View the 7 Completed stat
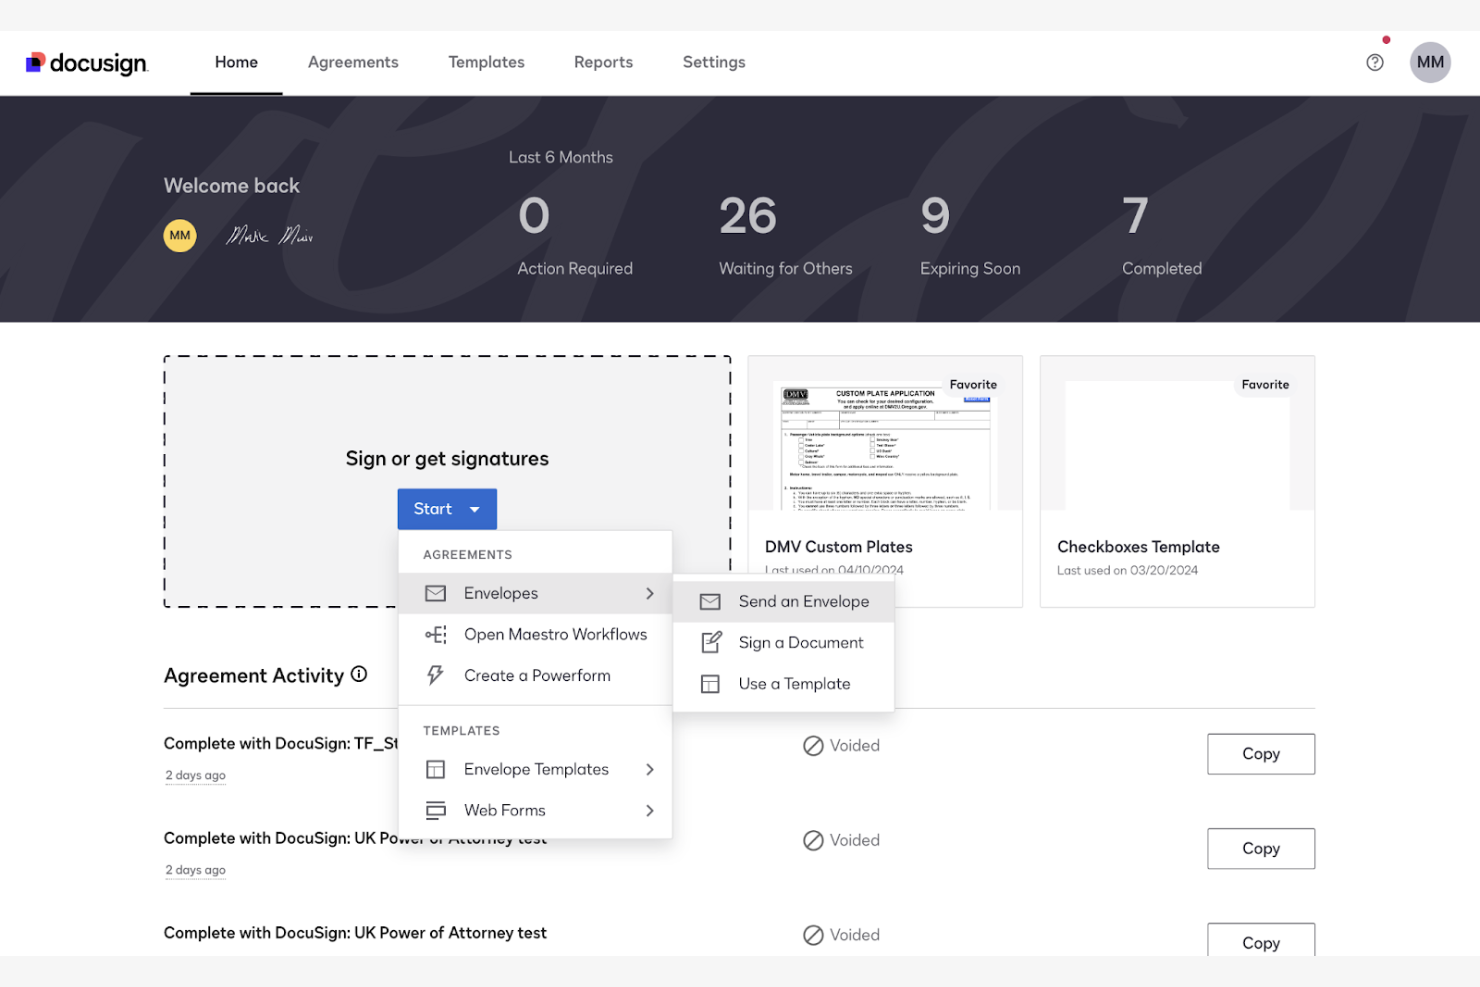Viewport: 1480px width, 987px height. (1161, 236)
